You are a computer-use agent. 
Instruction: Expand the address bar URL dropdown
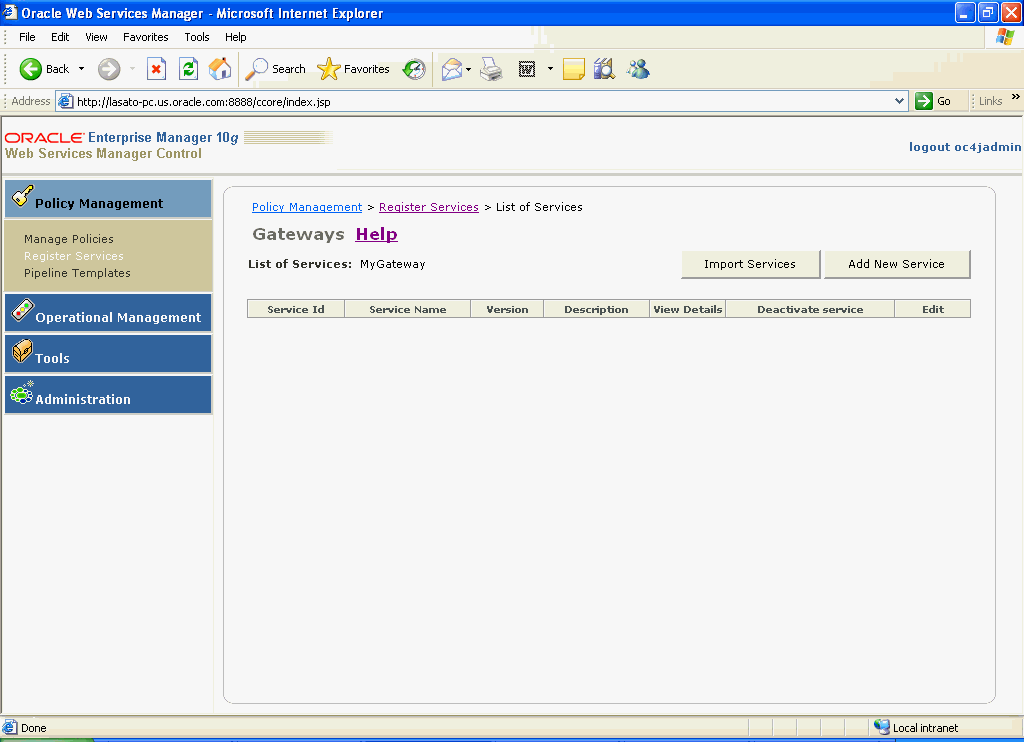pos(899,101)
